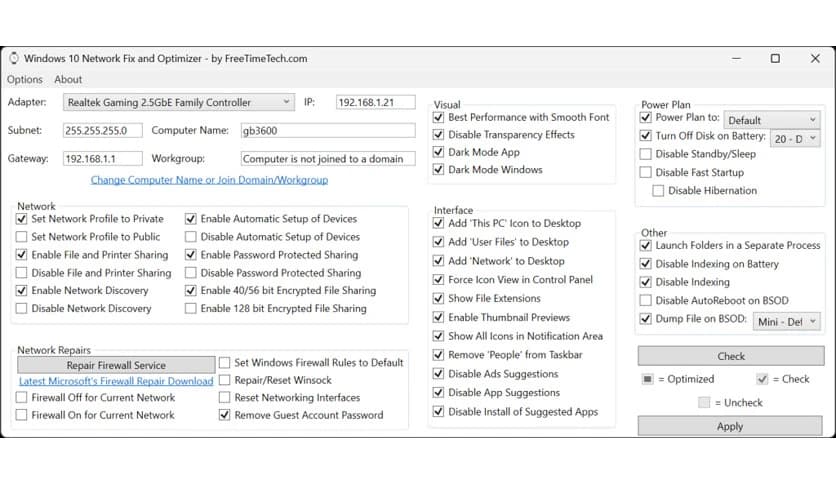Image resolution: width=836 pixels, height=484 pixels.
Task: Click the Workgroup field
Action: coord(328,158)
